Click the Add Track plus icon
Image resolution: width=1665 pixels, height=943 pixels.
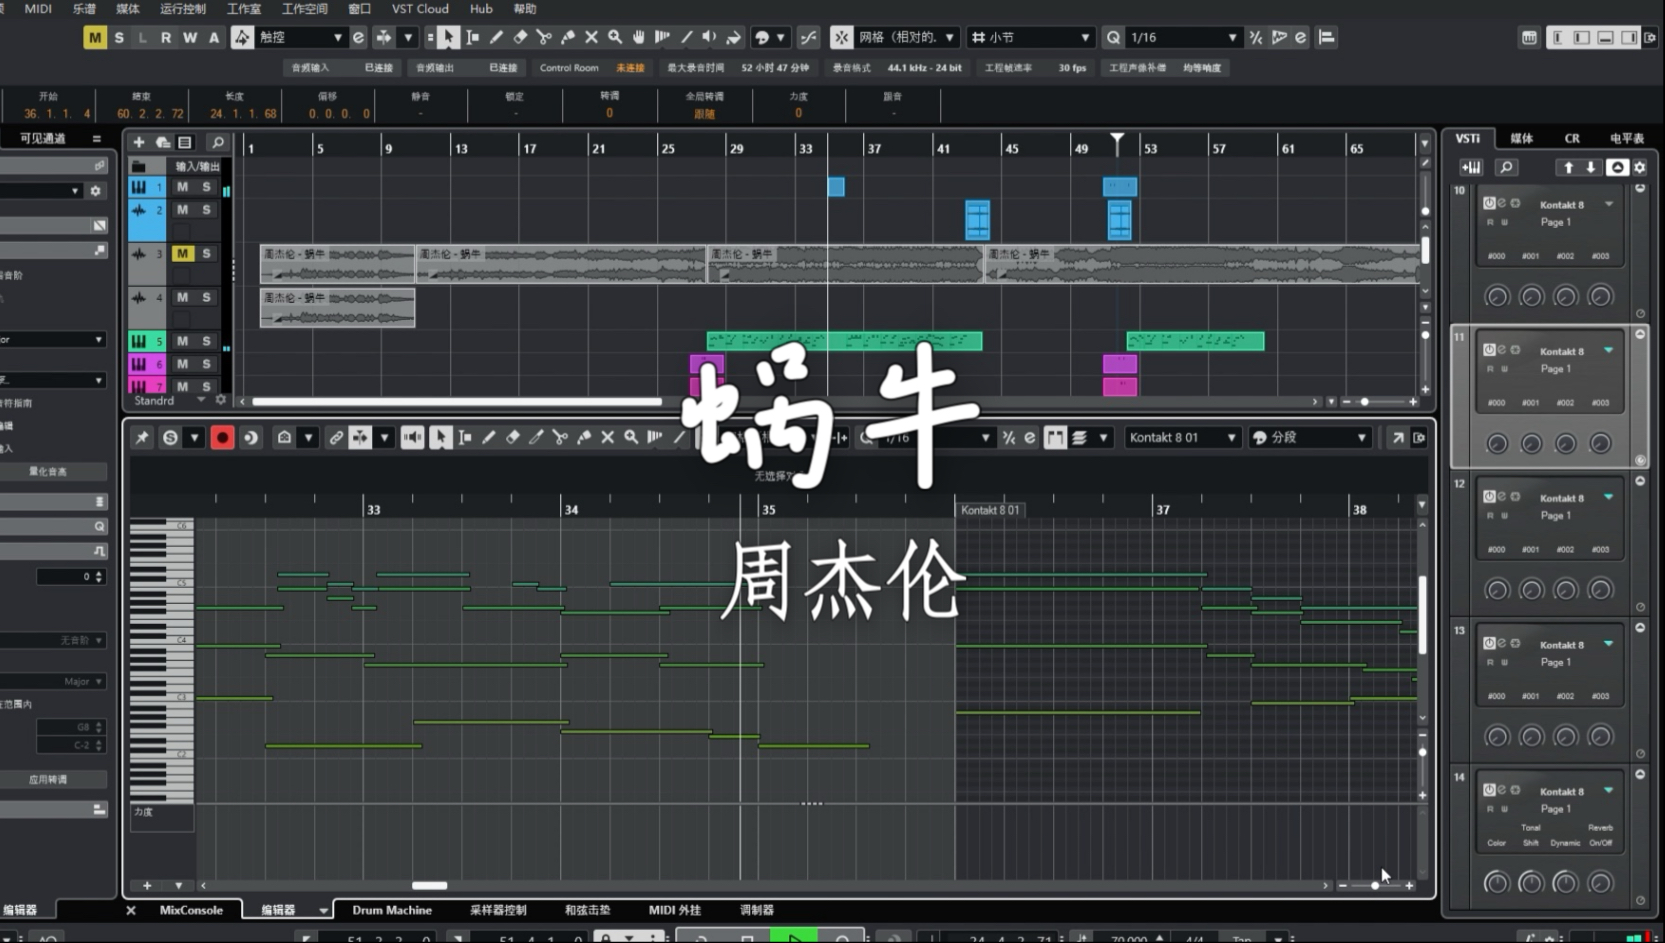[x=139, y=143]
